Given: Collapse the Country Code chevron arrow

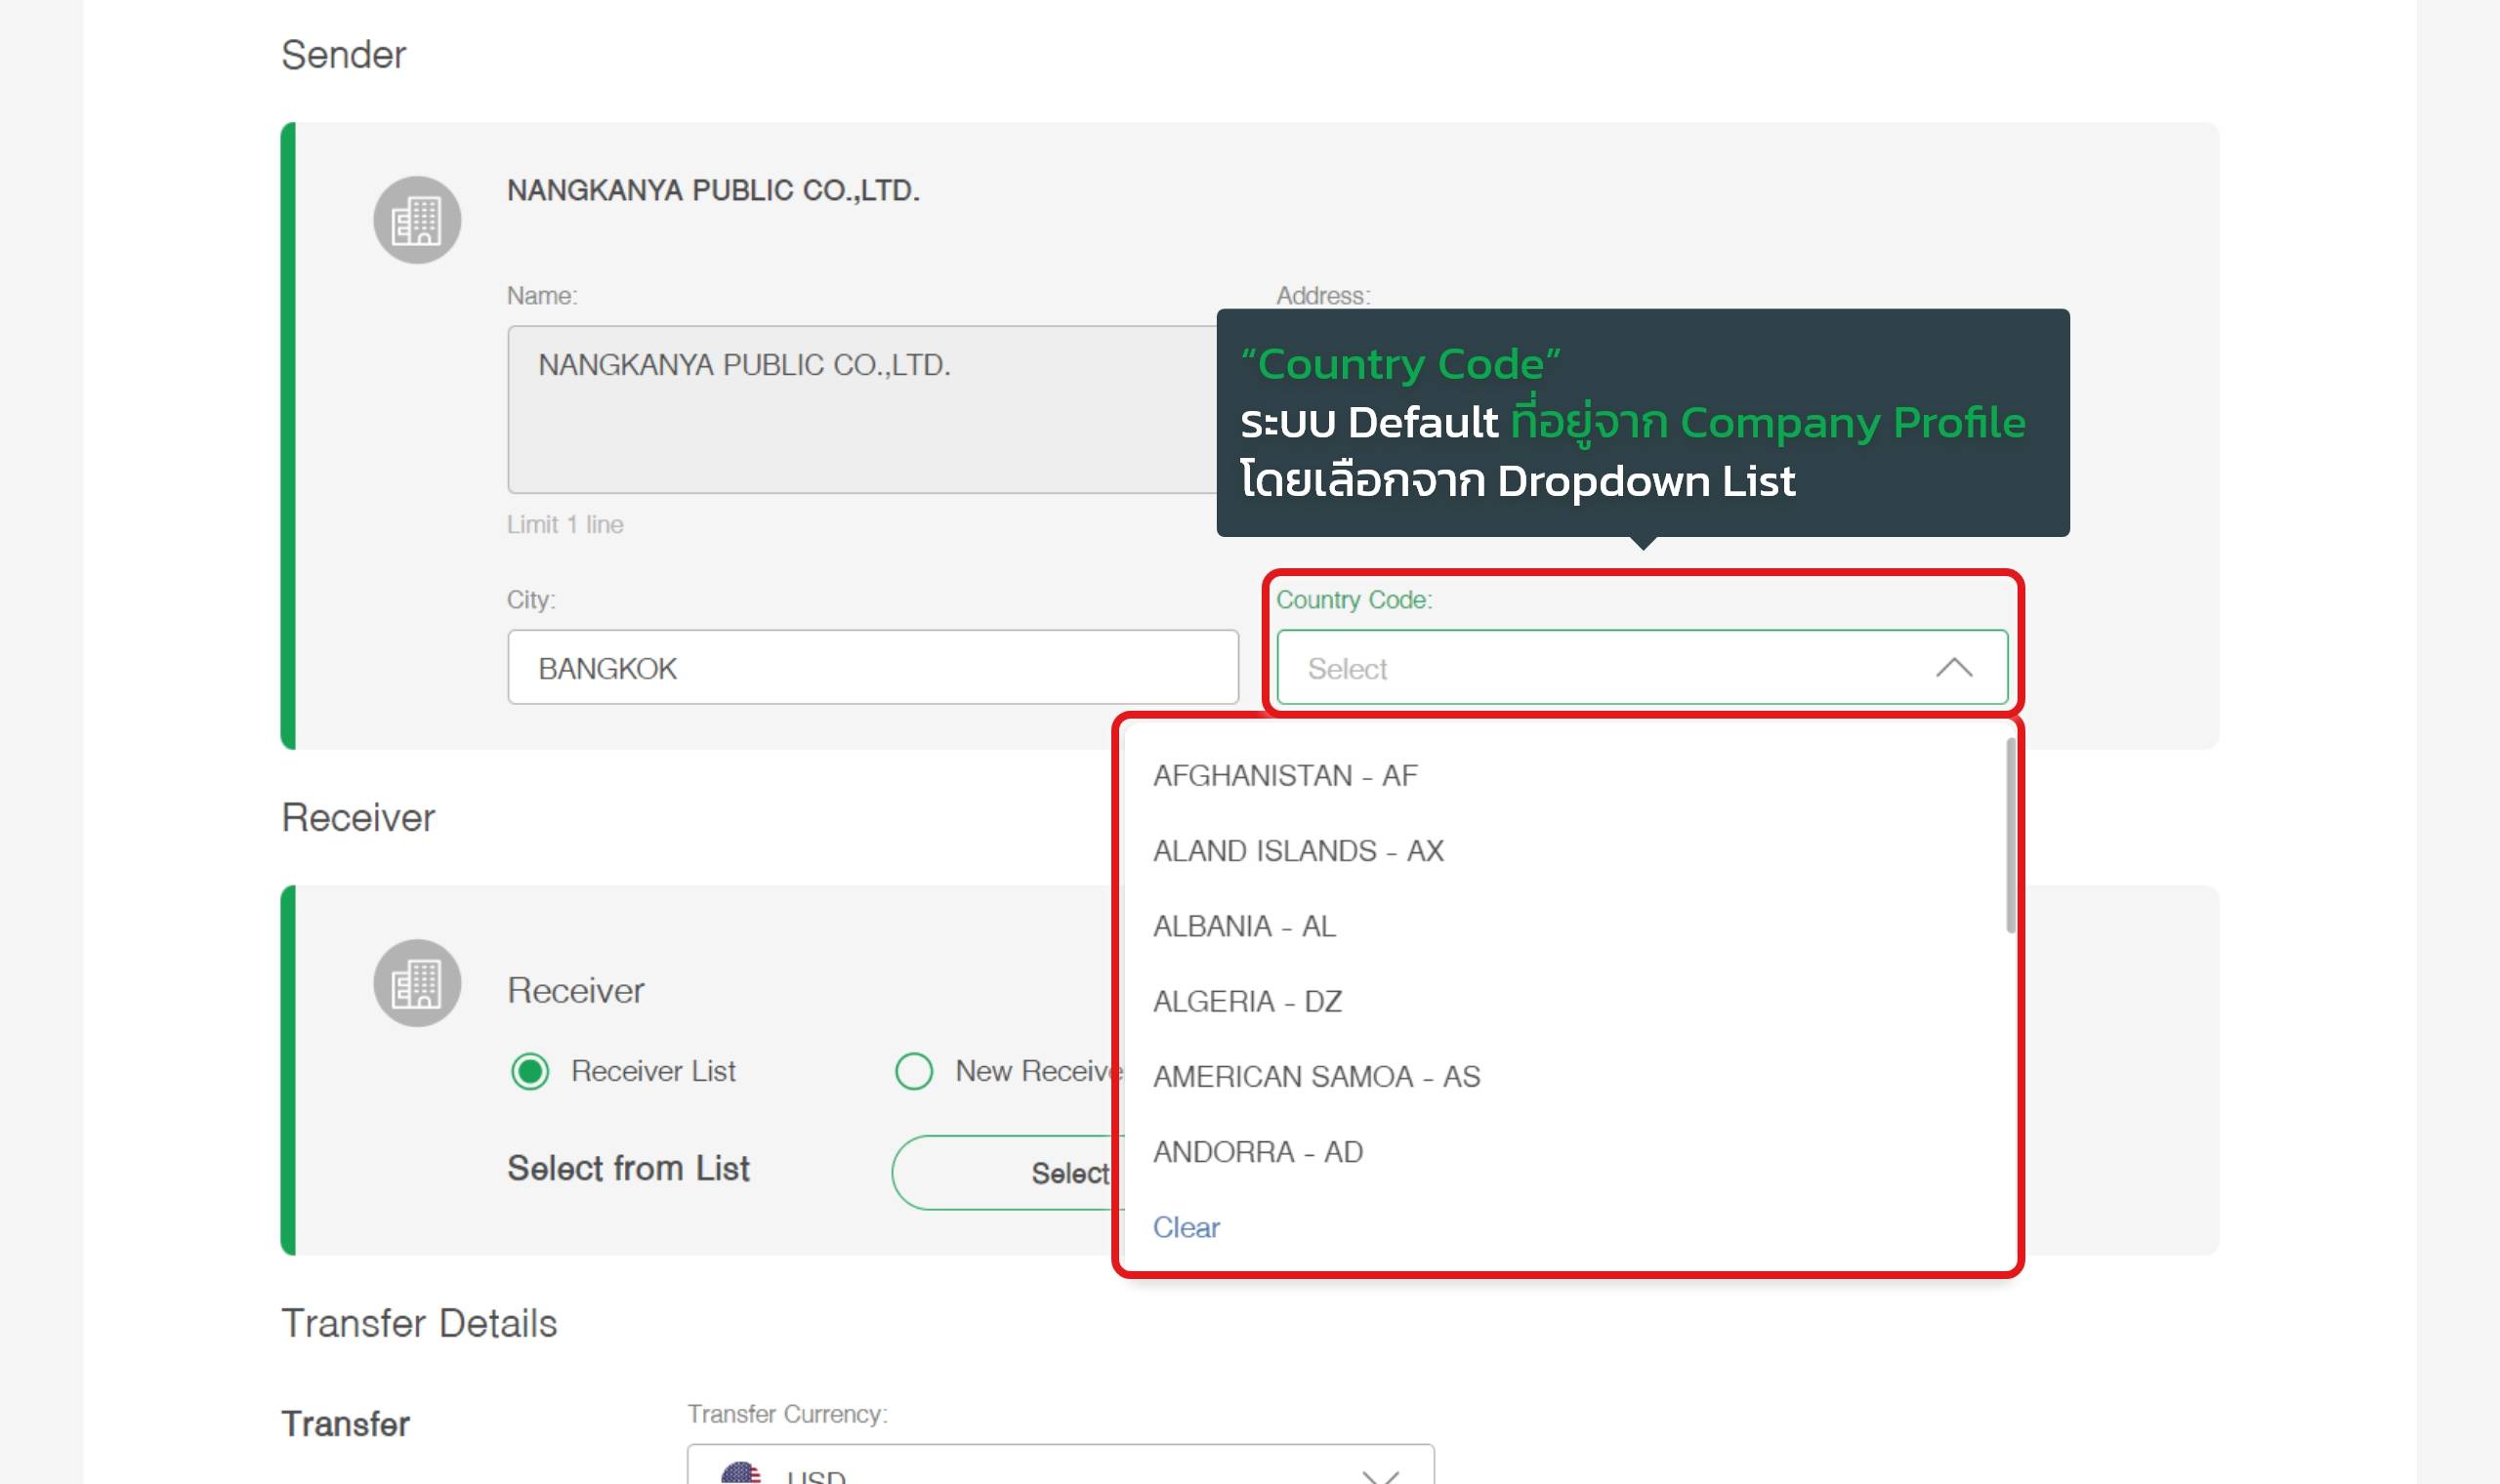Looking at the screenshot, I should [x=1953, y=668].
